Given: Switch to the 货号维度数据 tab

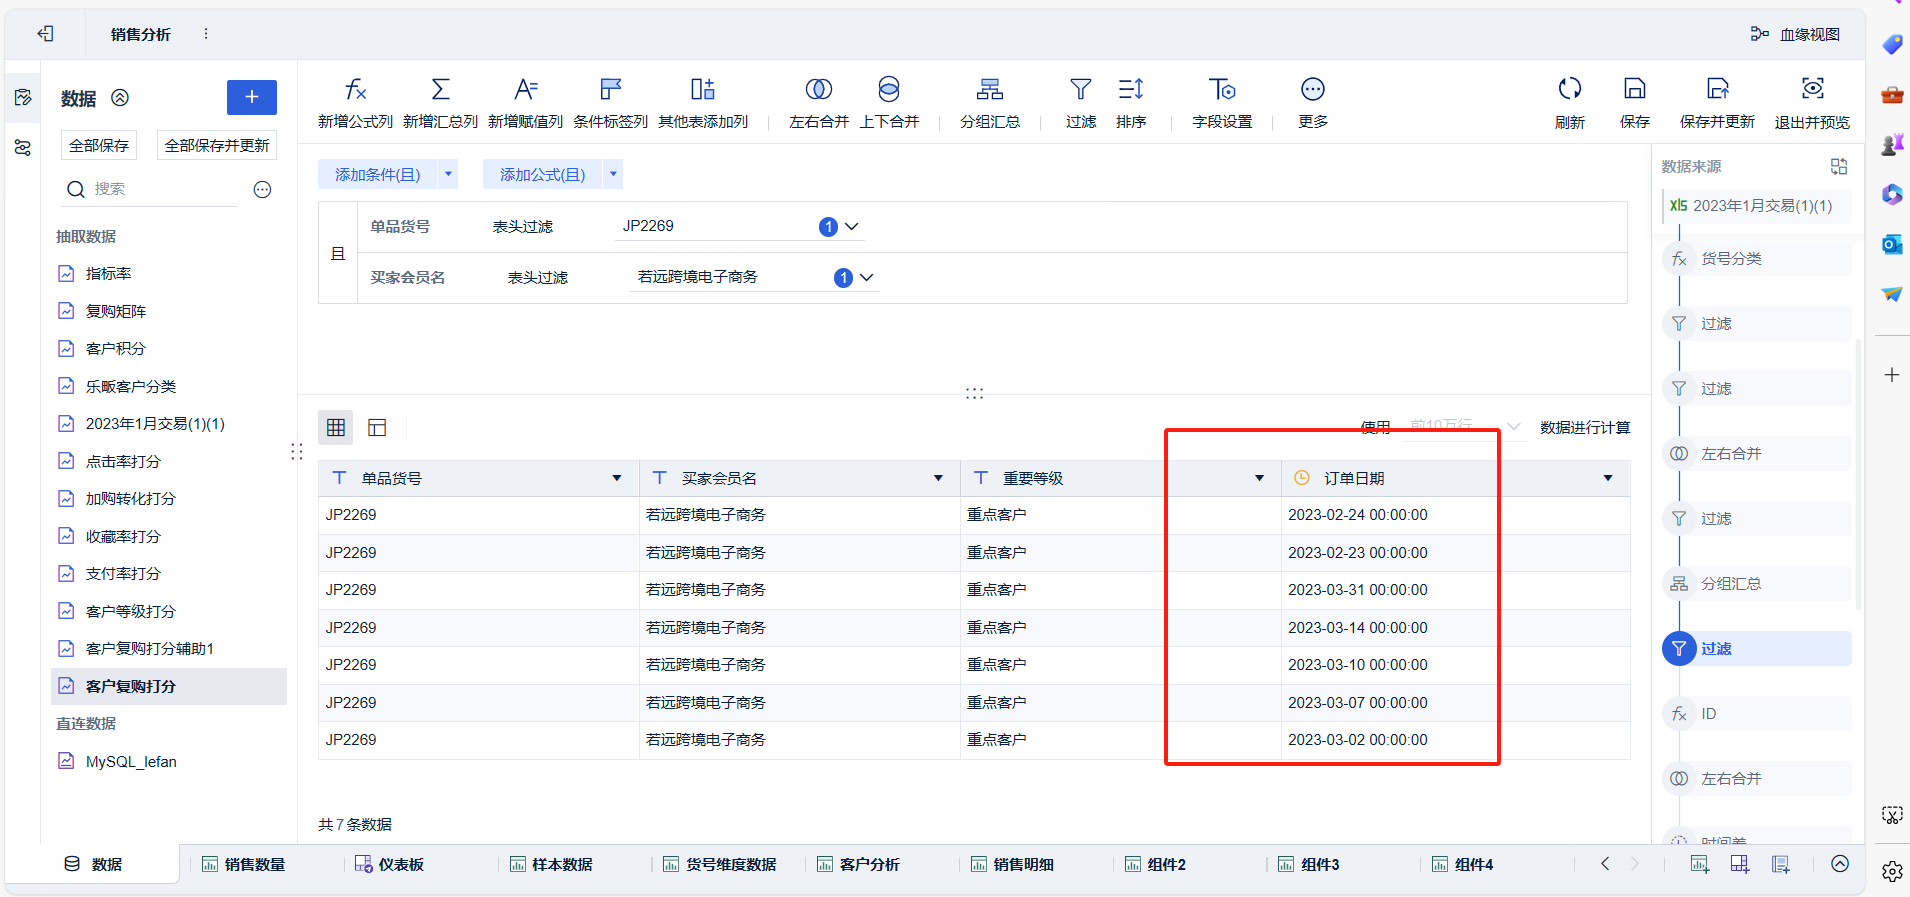Looking at the screenshot, I should coord(720,864).
